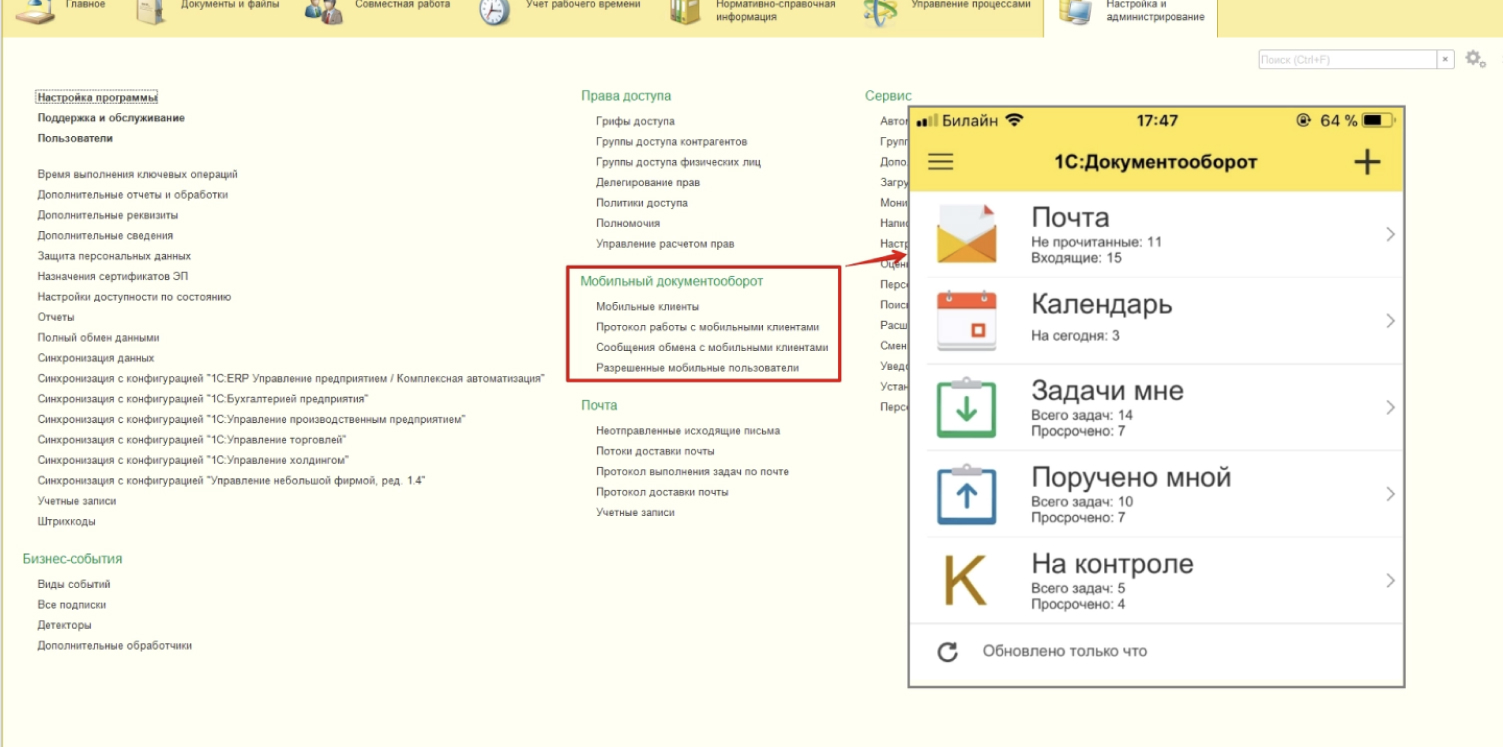Click the Нормативно-справочная информация books icon
Image resolution: width=1503 pixels, height=747 pixels.
click(685, 11)
